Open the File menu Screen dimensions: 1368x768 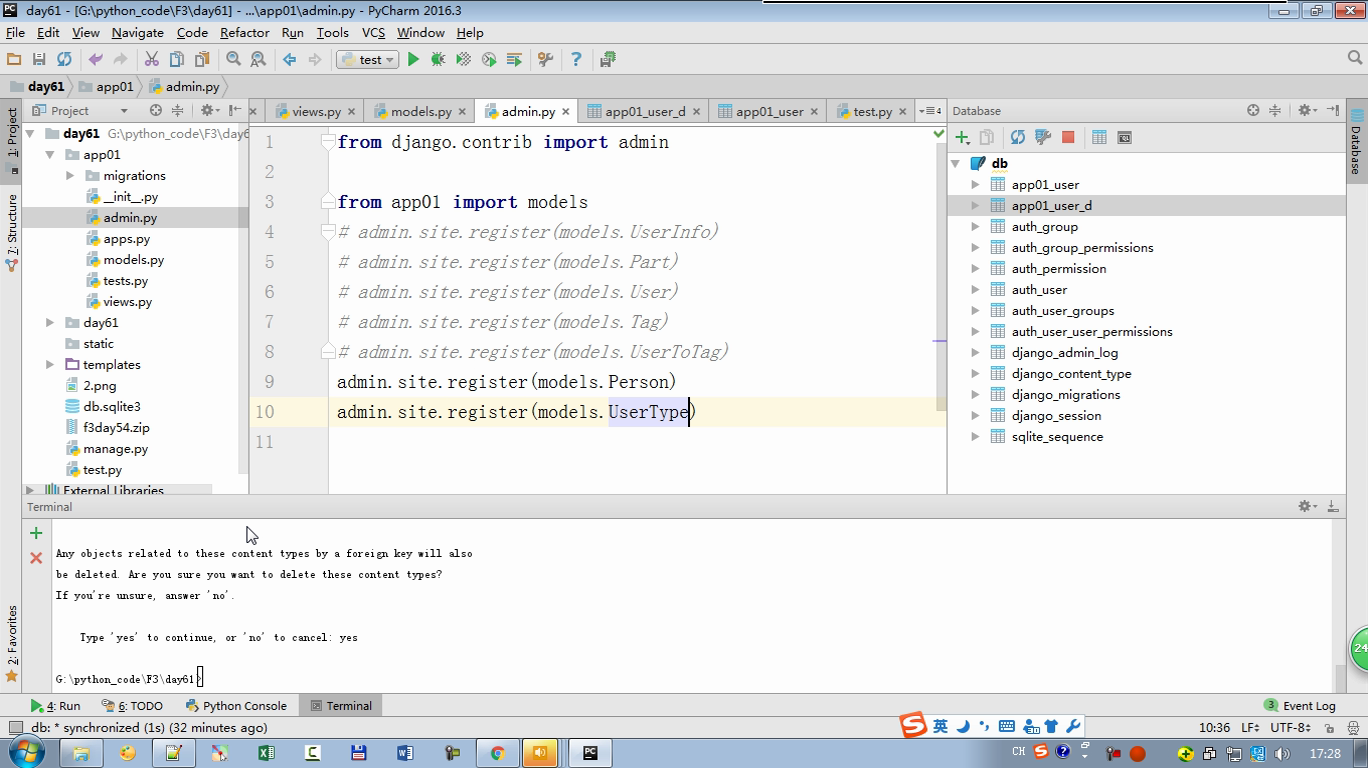(x=15, y=33)
